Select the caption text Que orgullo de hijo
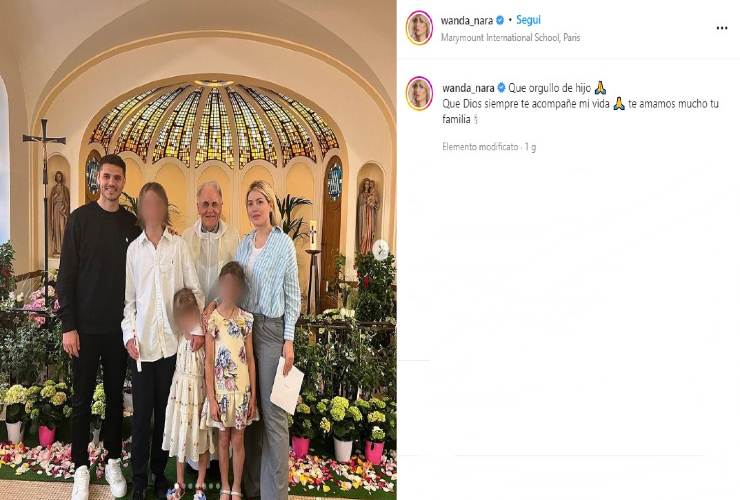 click(x=549, y=88)
